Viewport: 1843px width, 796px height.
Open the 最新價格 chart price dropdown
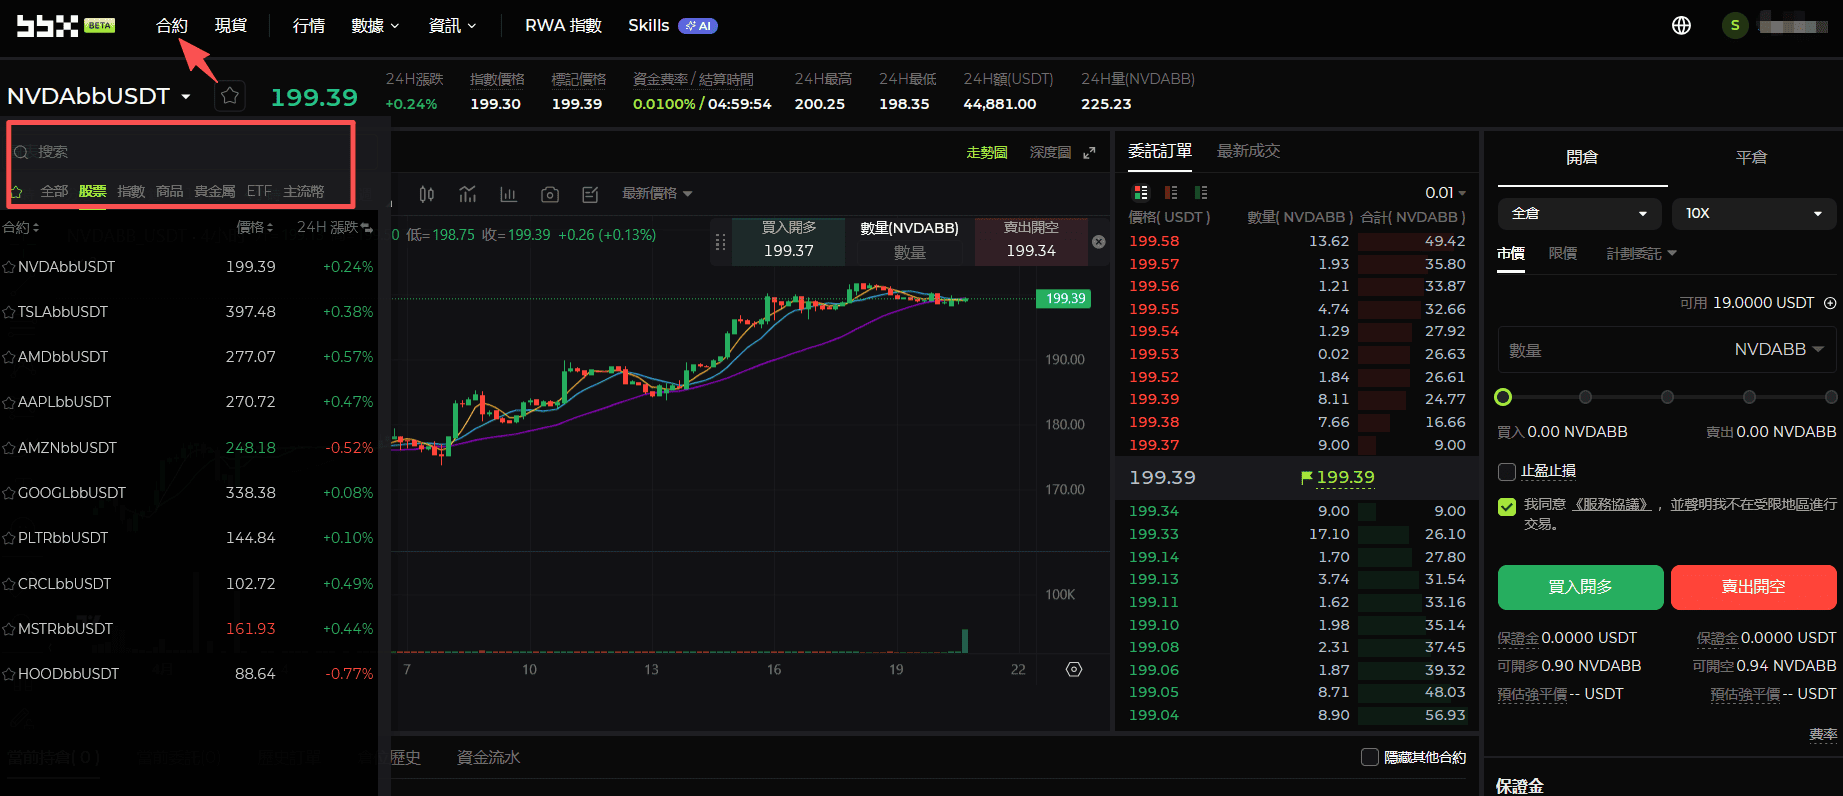[x=657, y=194]
